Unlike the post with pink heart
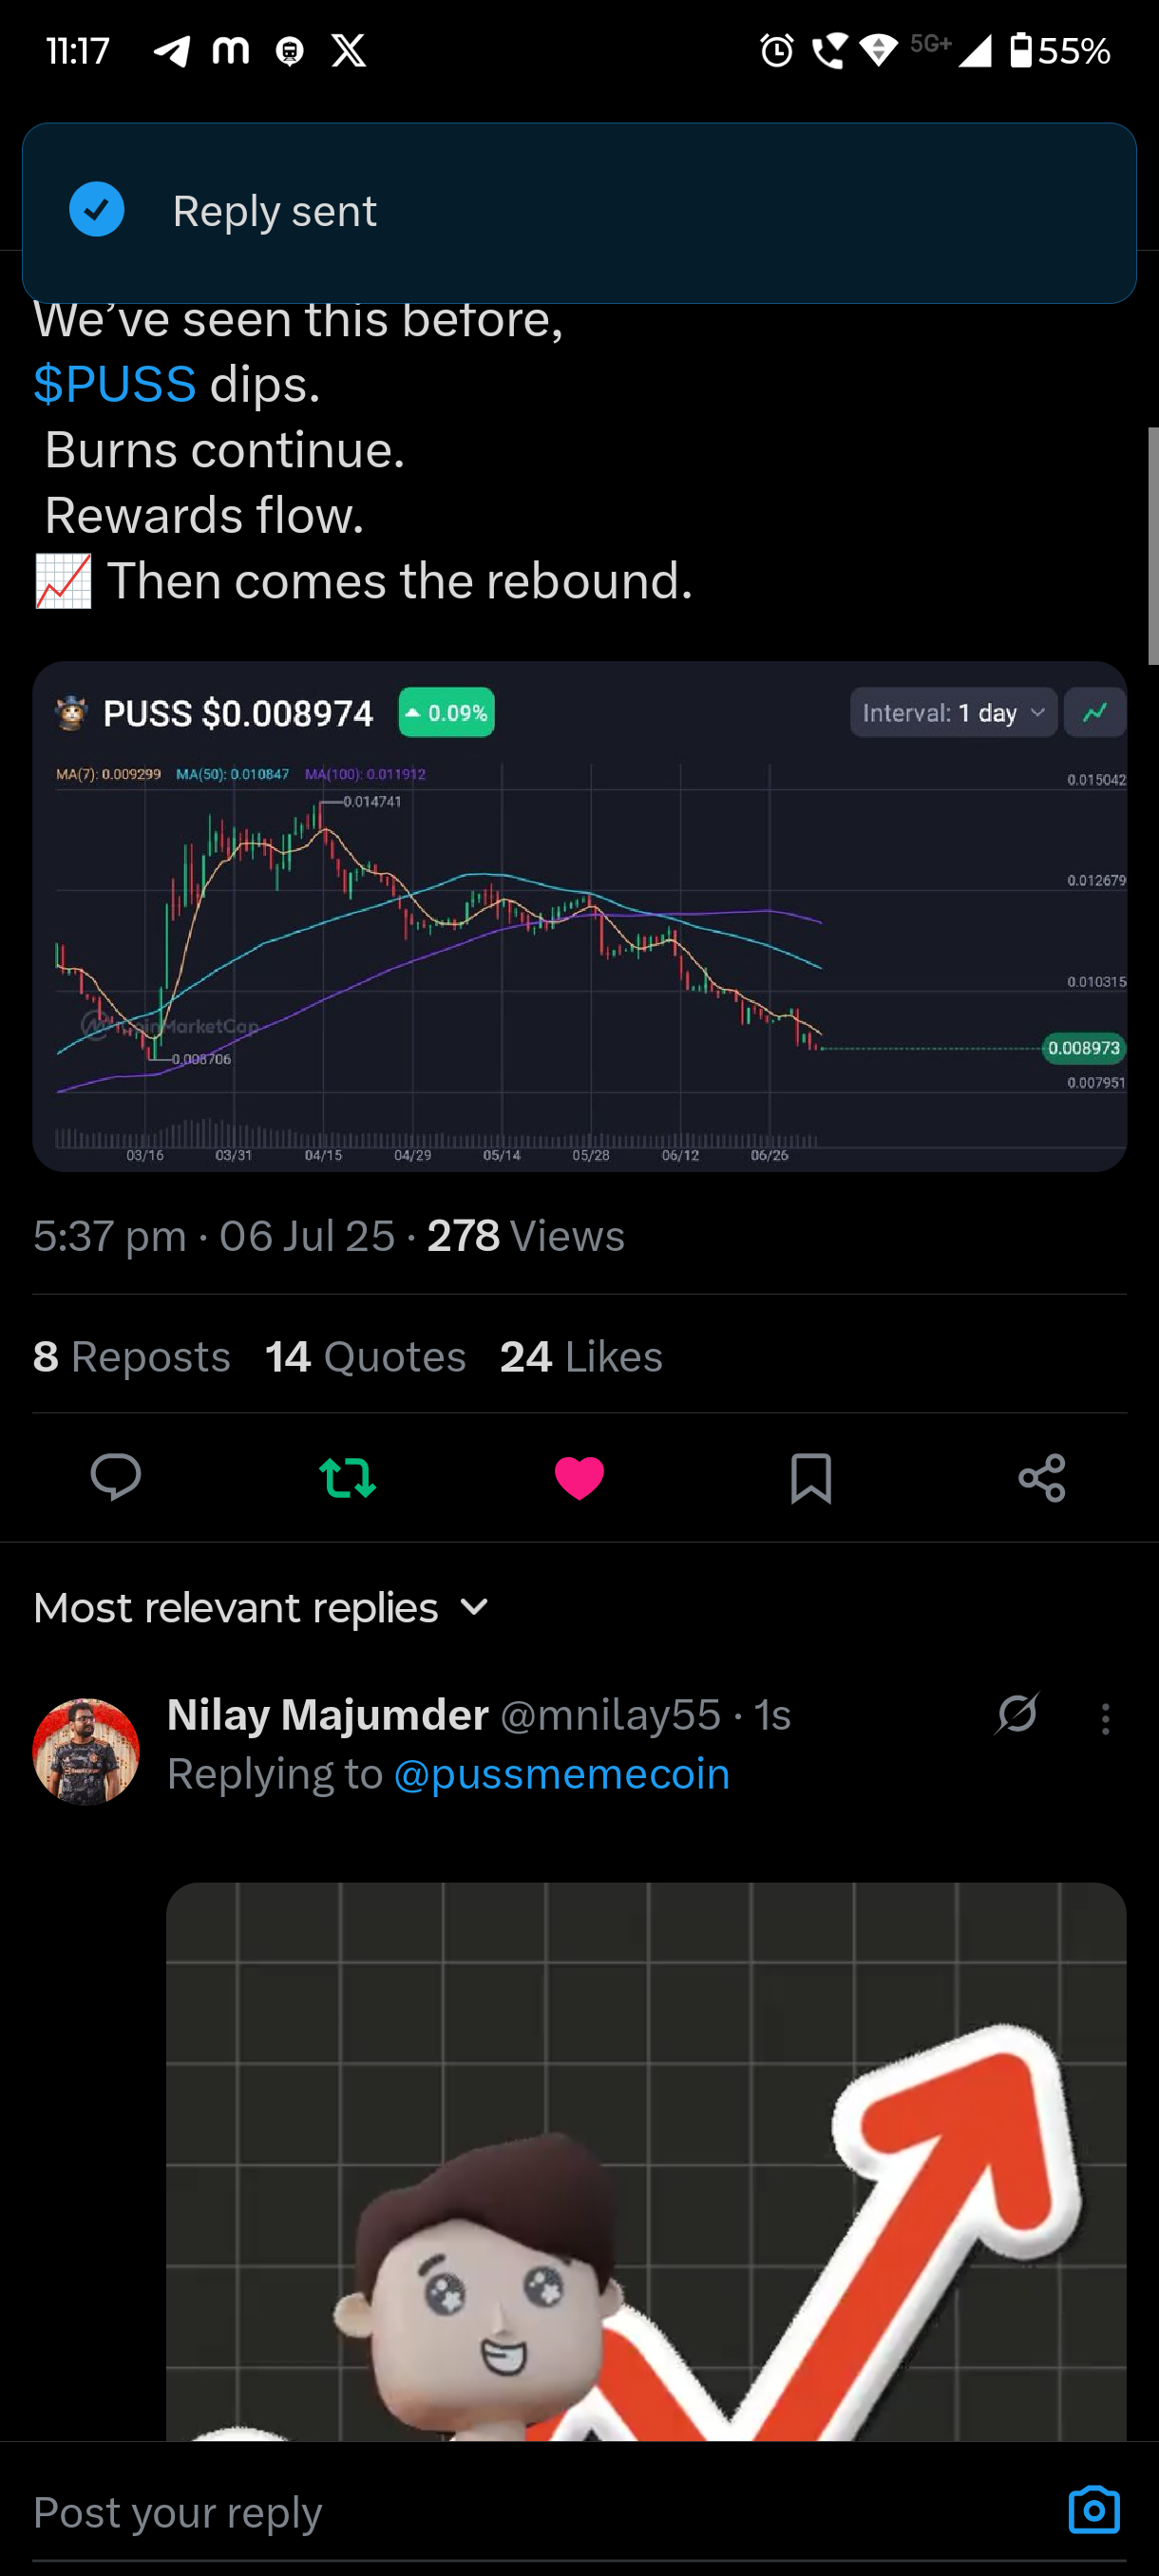 click(579, 1478)
